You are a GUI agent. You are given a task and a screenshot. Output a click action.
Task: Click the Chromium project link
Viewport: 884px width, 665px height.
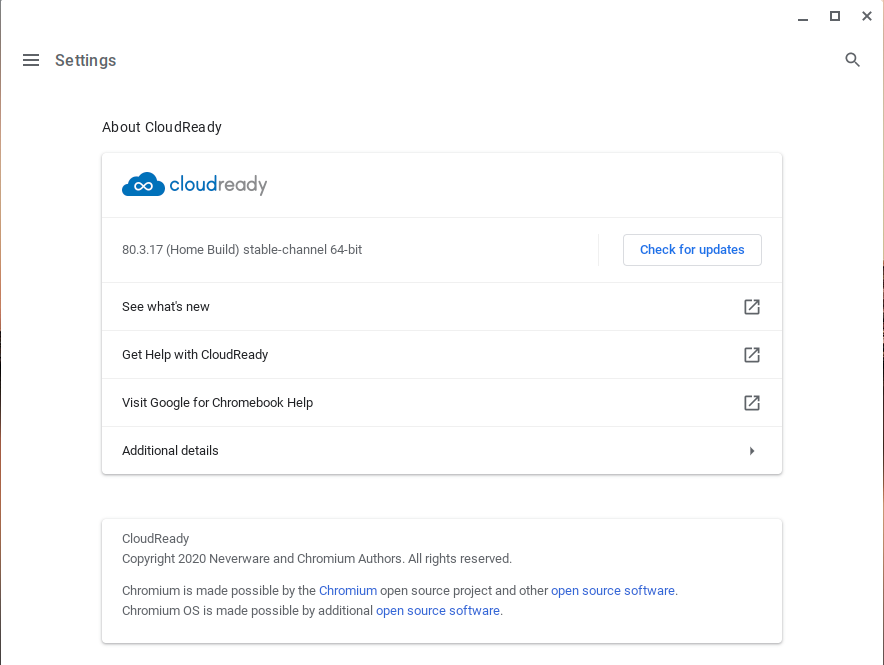[x=348, y=591]
